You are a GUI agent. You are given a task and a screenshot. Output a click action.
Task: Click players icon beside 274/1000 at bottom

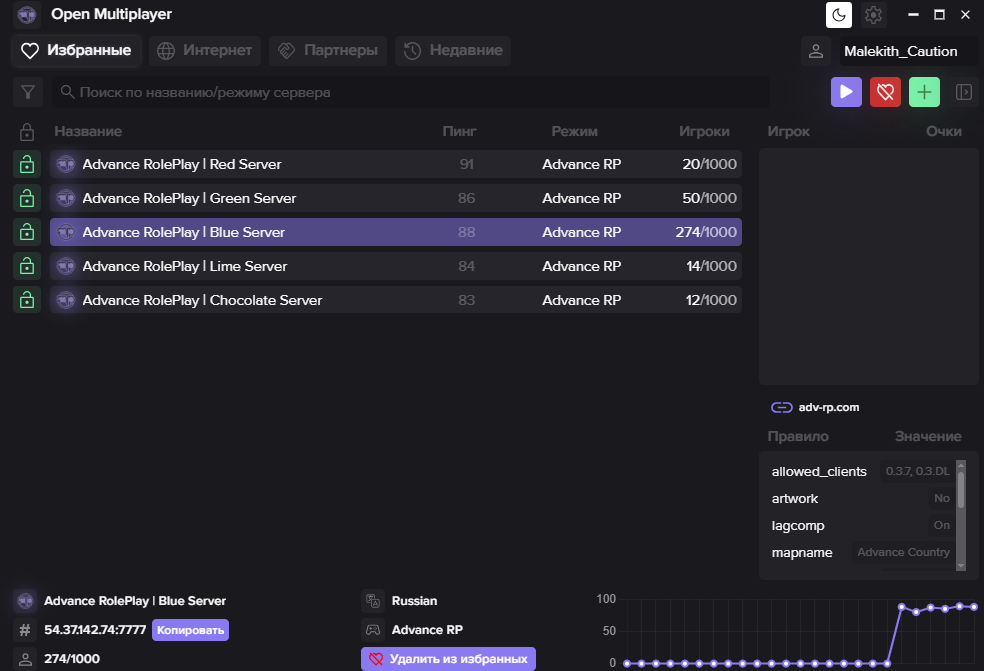pyautogui.click(x=25, y=659)
